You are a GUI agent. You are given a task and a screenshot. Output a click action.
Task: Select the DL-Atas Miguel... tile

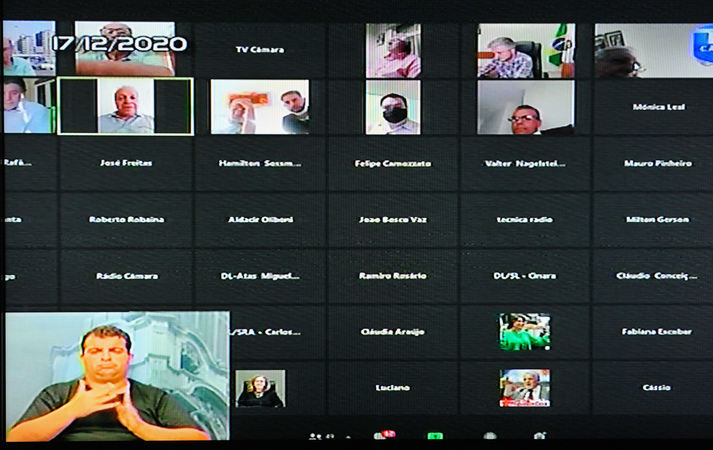click(x=260, y=276)
